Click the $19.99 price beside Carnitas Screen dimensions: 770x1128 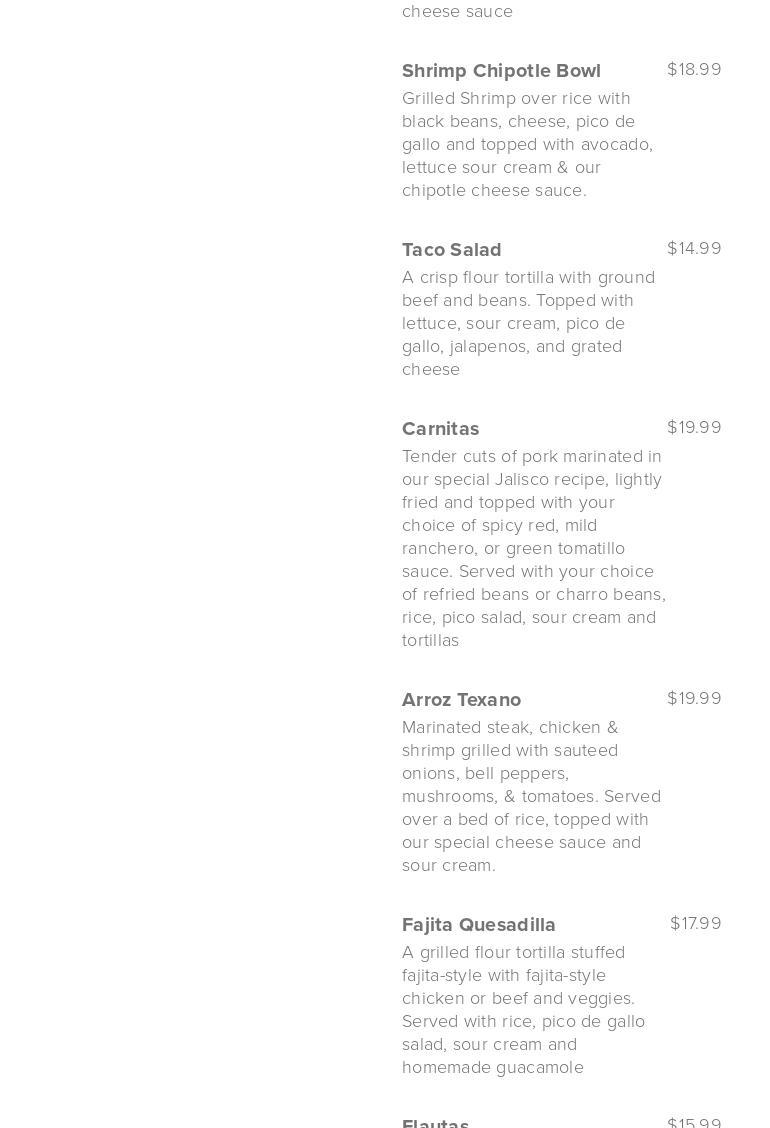[x=694, y=427]
